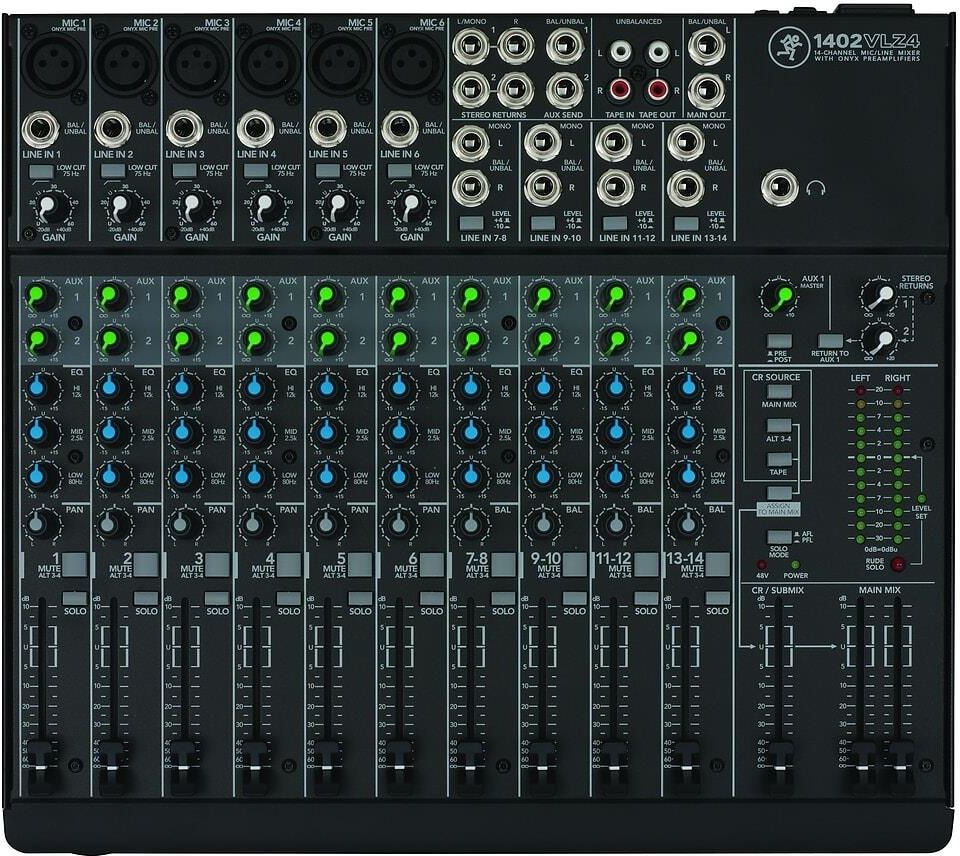Switch the Solo Mode AFL/PFL button
The width and height of the screenshot is (960, 856).
coord(780,537)
